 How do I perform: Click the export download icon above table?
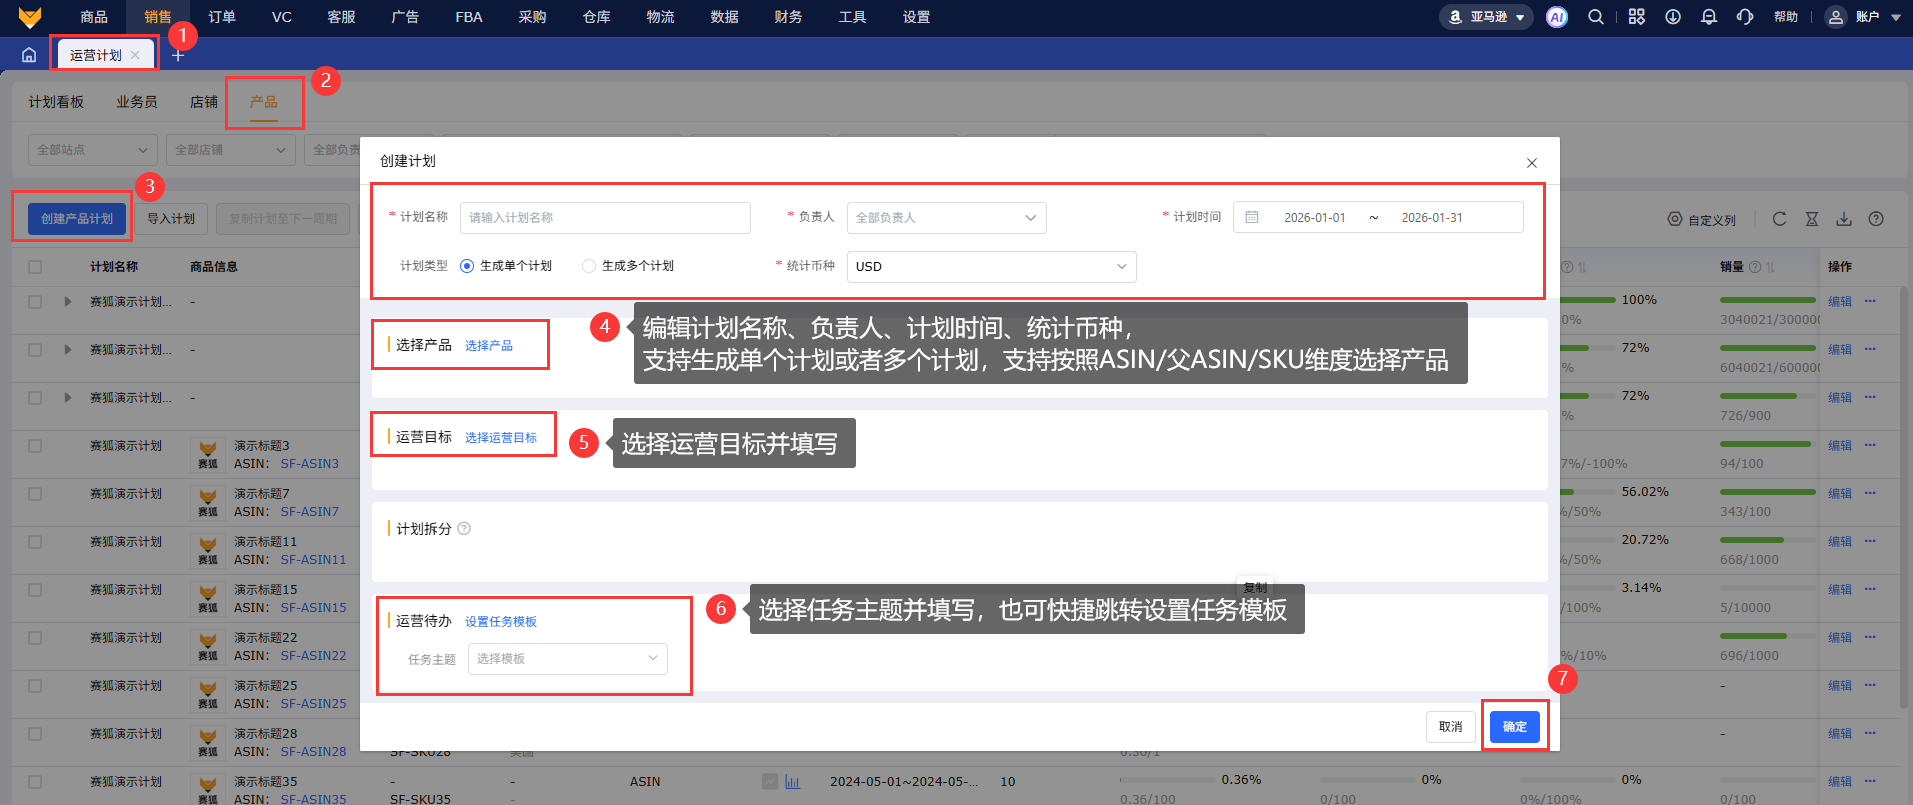pos(1844,219)
